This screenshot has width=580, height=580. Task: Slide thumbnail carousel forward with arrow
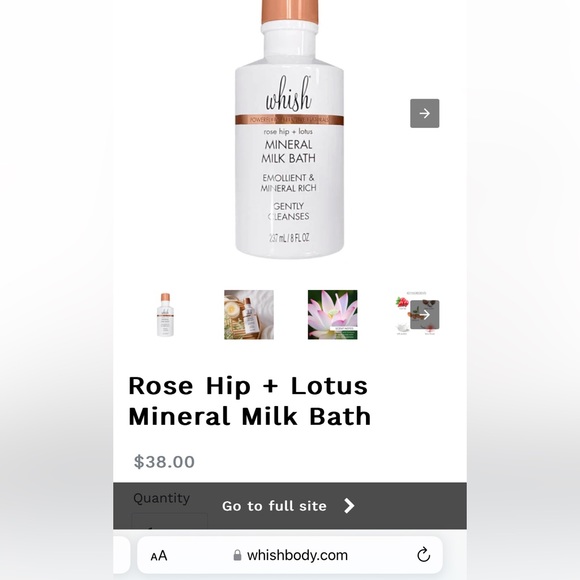424,314
